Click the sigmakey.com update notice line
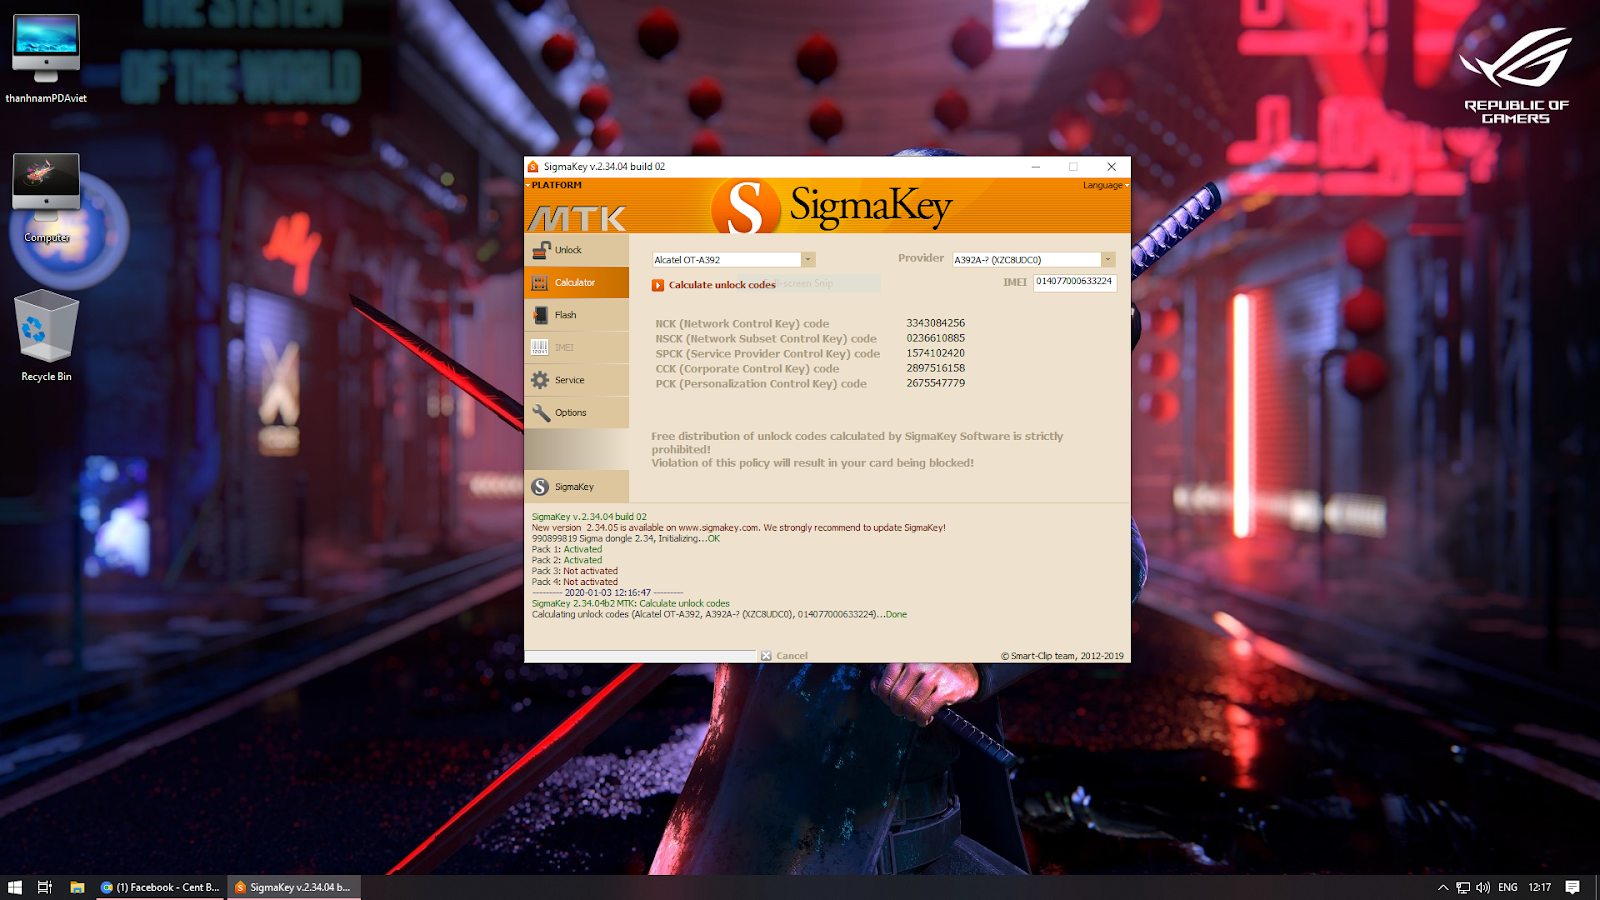The image size is (1600, 900). pyautogui.click(x=738, y=527)
